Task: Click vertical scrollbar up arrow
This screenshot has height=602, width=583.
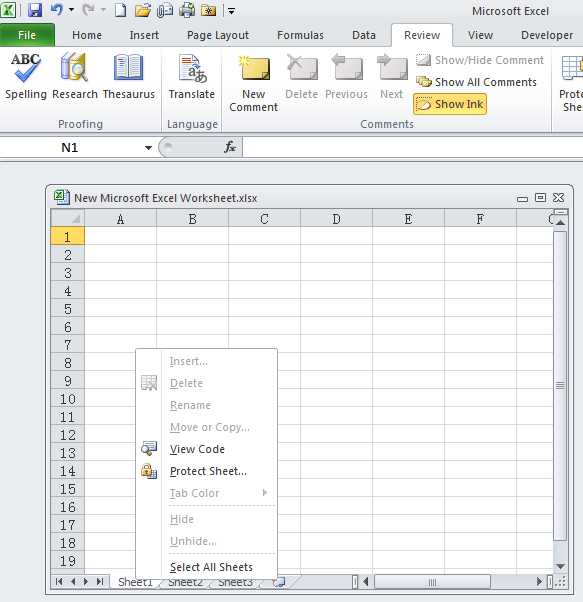Action: [560, 222]
